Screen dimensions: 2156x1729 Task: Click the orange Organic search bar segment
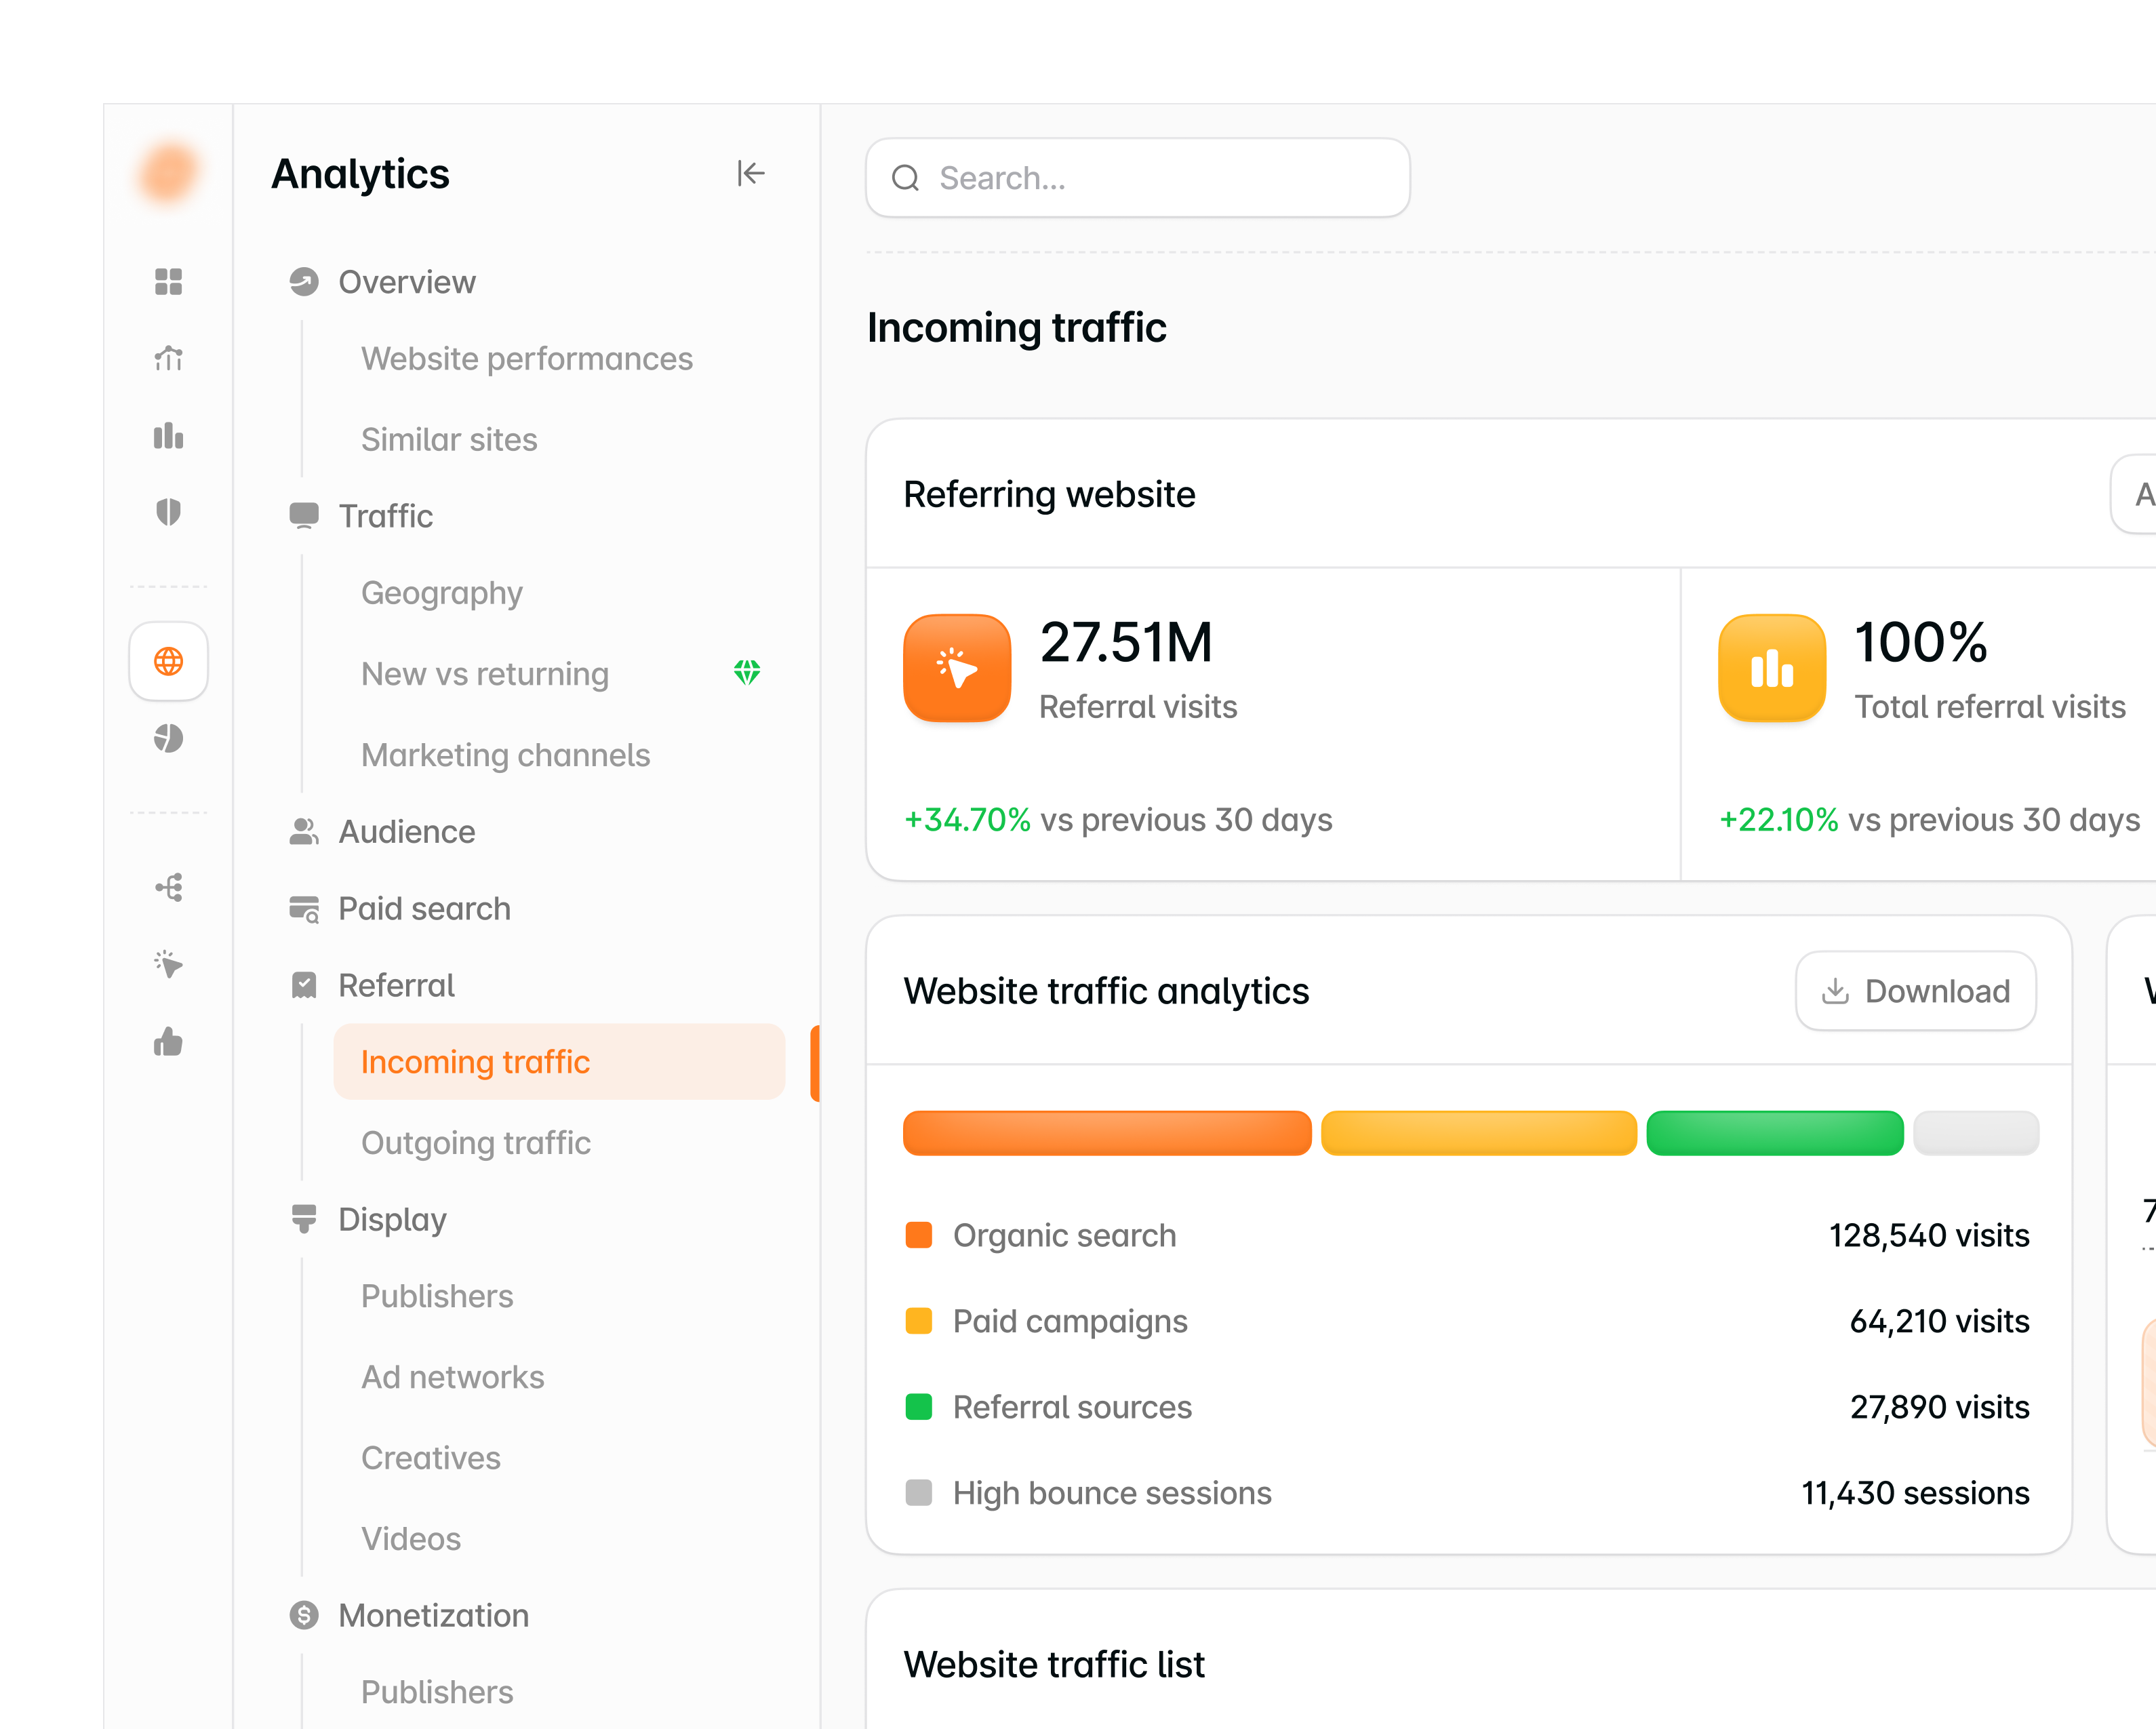click(x=1107, y=1133)
